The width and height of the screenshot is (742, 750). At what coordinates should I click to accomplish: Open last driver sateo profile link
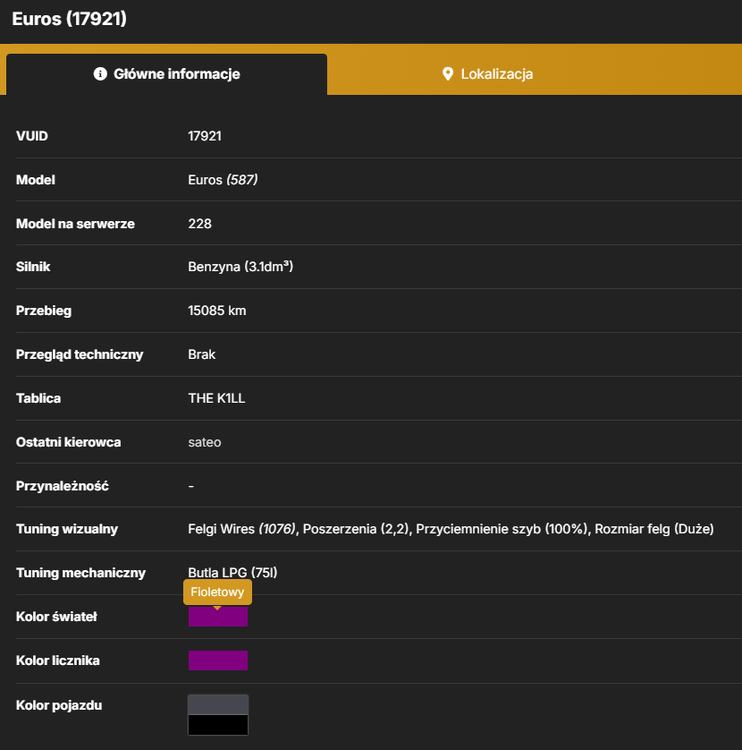[x=204, y=442]
